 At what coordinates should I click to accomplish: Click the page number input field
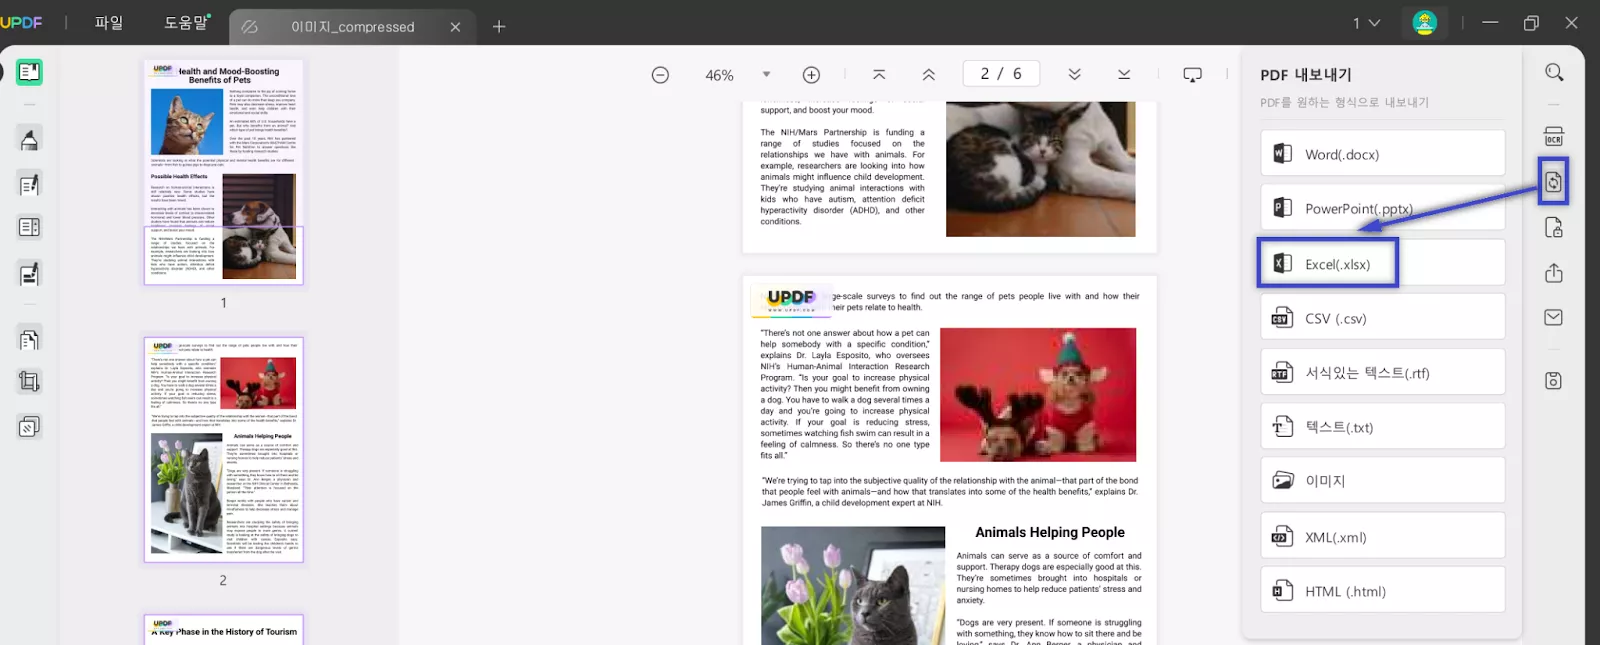tap(1001, 74)
